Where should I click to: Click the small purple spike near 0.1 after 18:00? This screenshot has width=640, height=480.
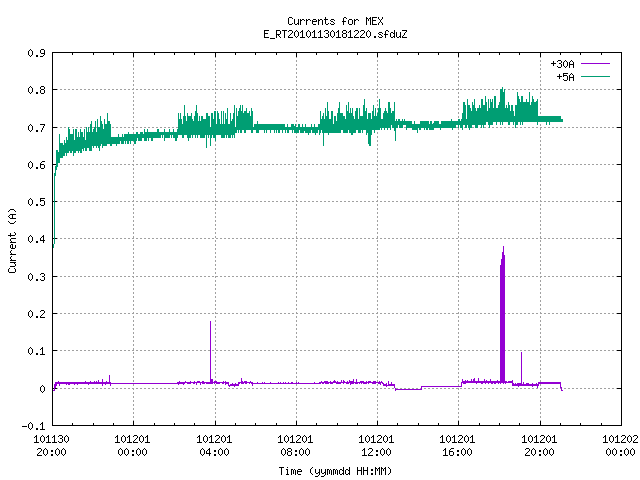point(521,368)
